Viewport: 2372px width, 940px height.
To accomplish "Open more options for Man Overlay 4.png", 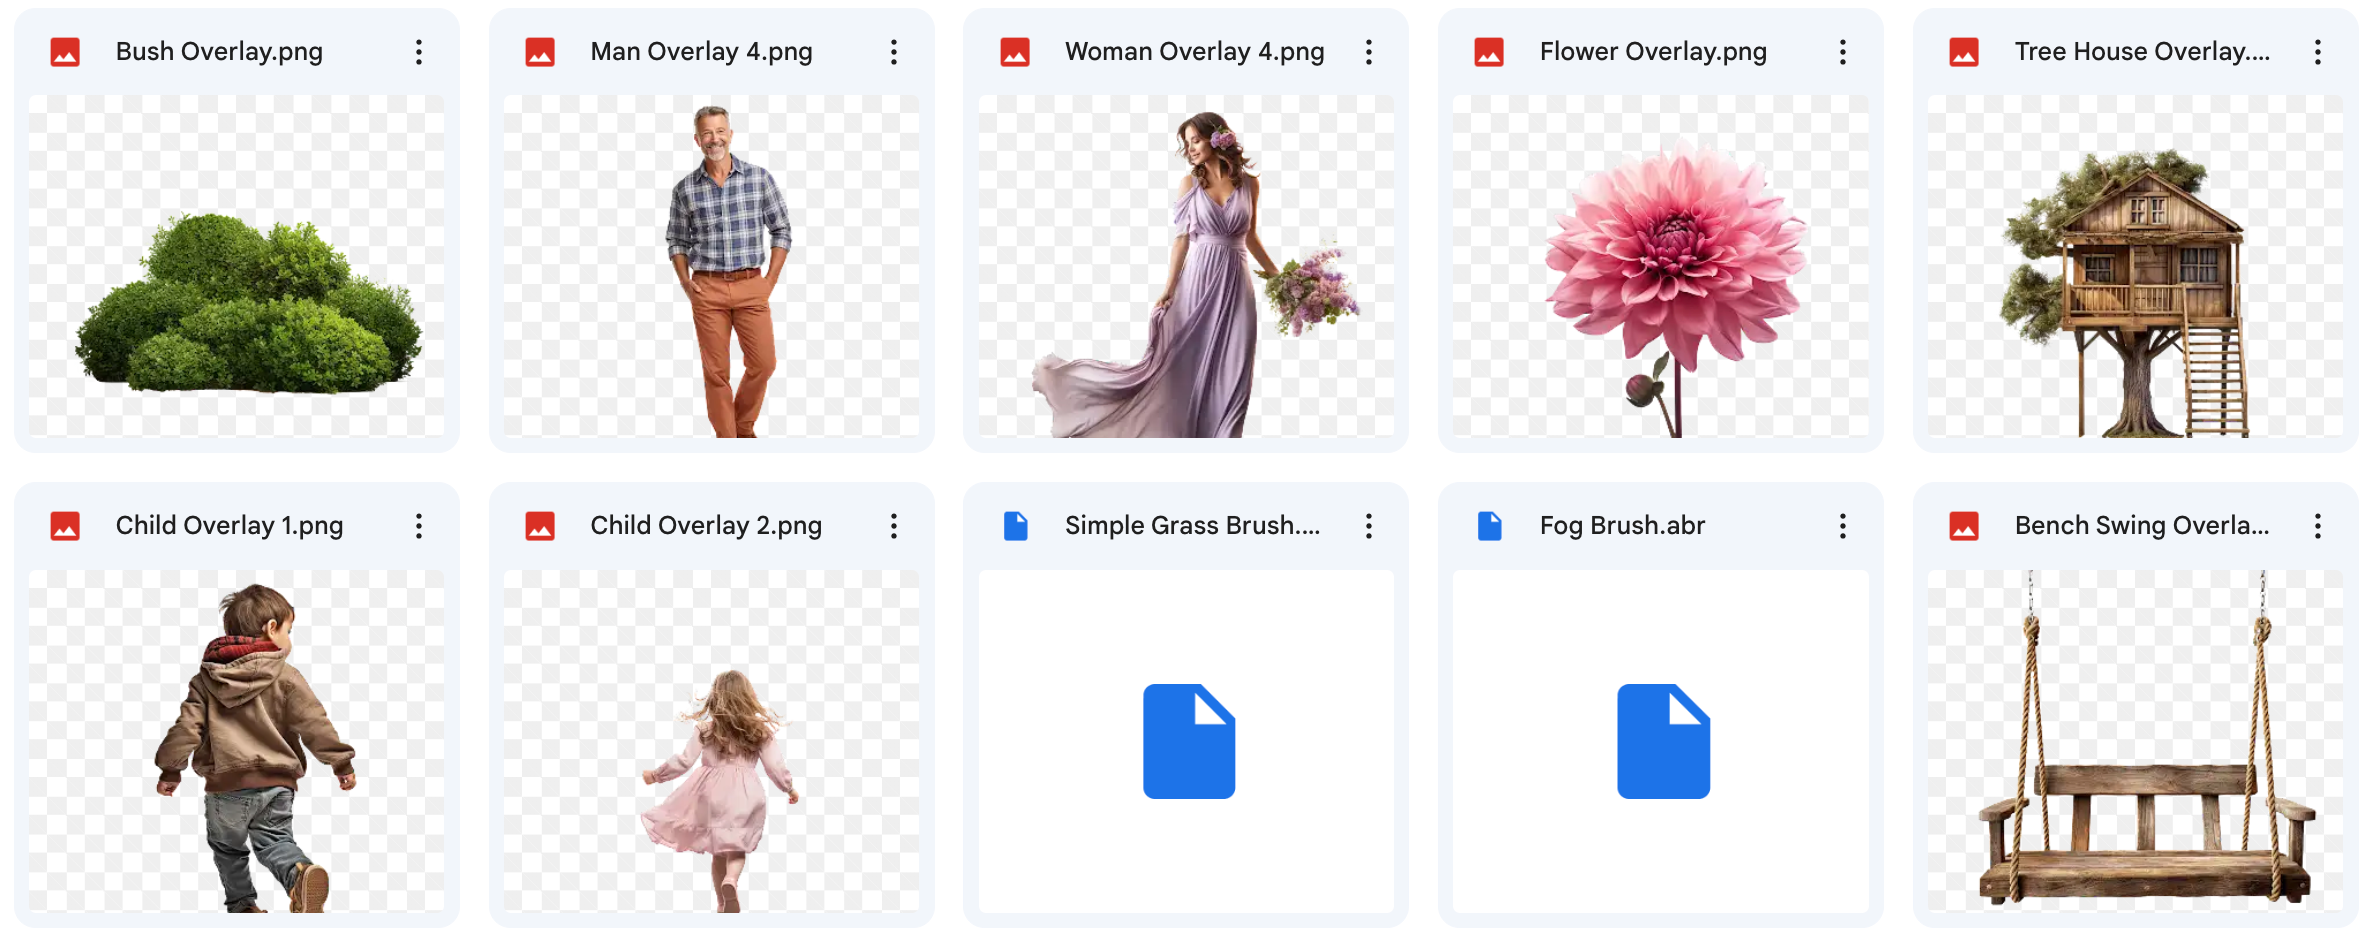I will [x=893, y=52].
